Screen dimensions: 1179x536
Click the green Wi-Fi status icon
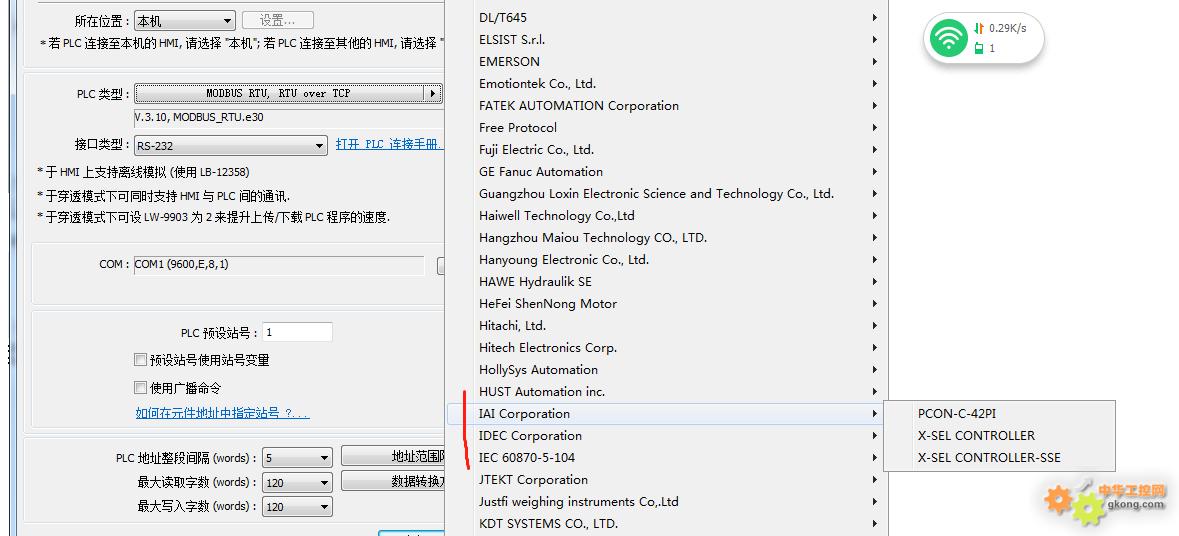pyautogui.click(x=948, y=38)
